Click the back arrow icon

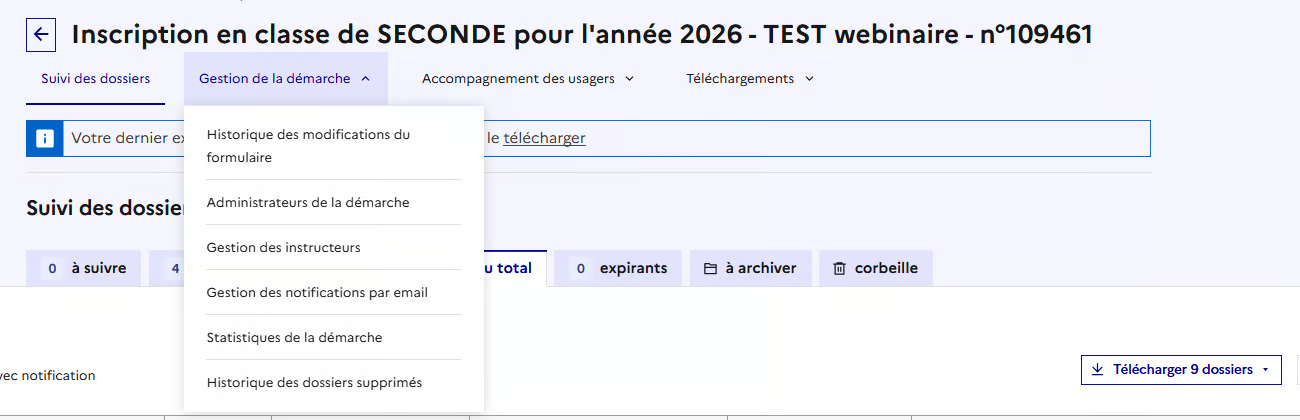coord(41,34)
